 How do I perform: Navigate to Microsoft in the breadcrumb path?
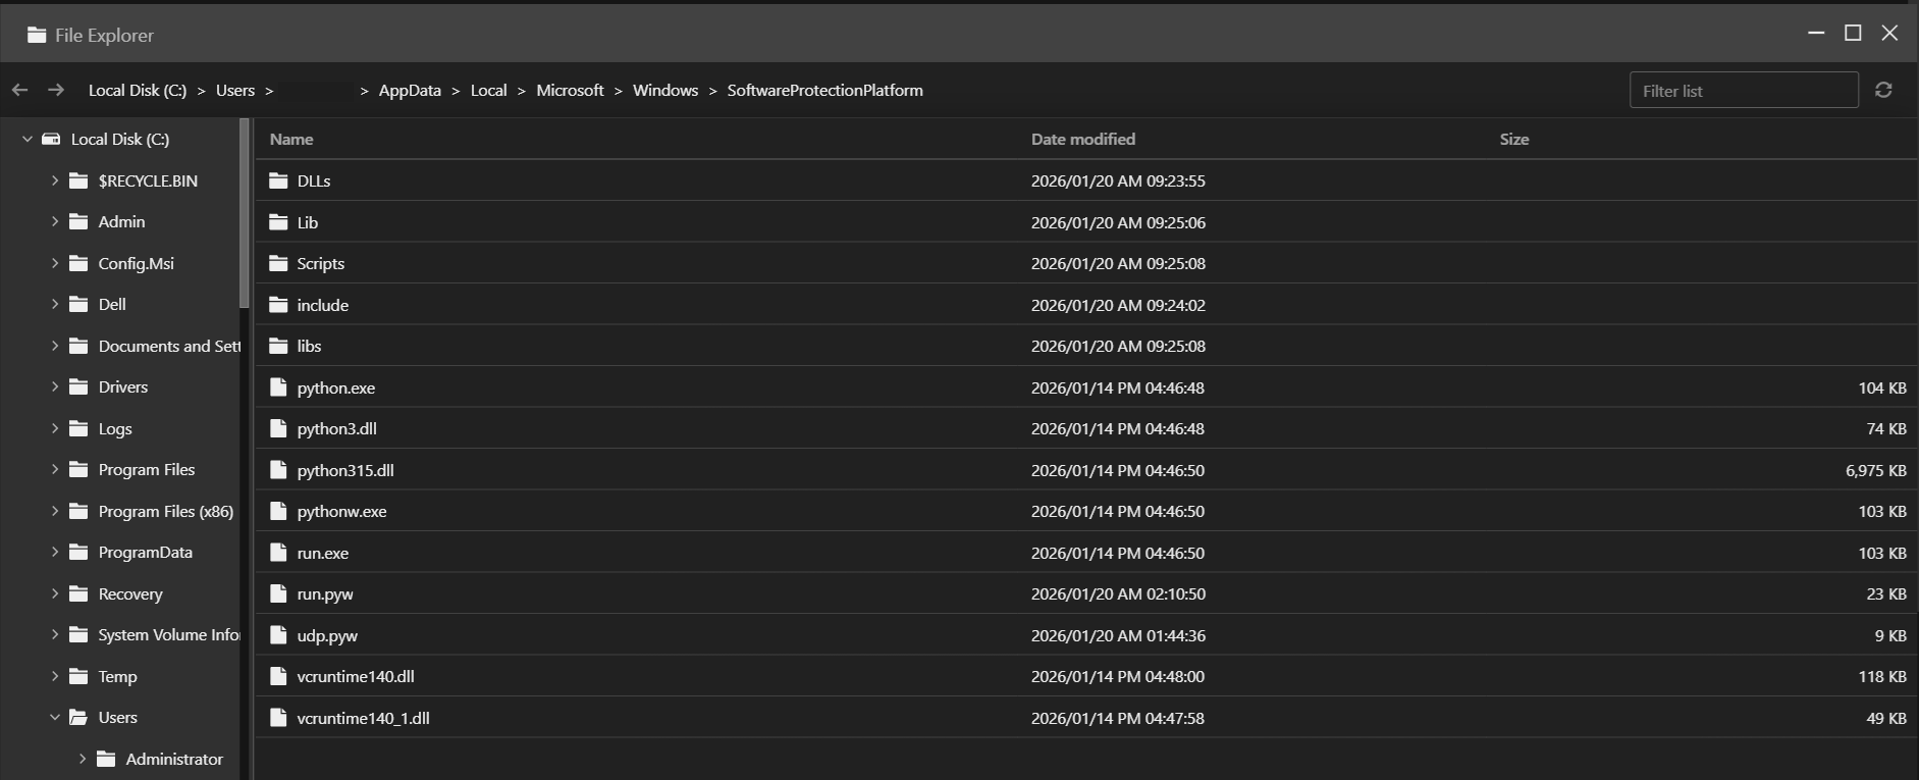[569, 90]
